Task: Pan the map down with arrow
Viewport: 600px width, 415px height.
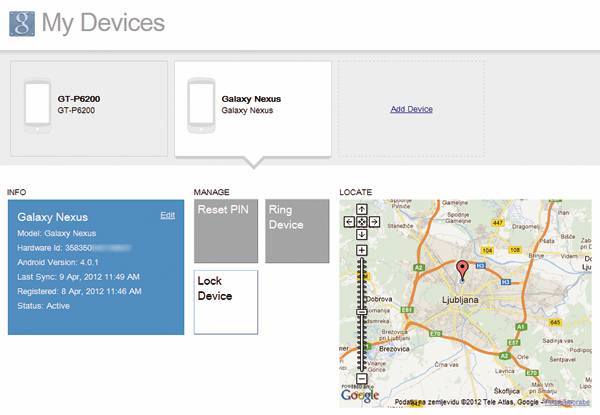Action: (362, 234)
